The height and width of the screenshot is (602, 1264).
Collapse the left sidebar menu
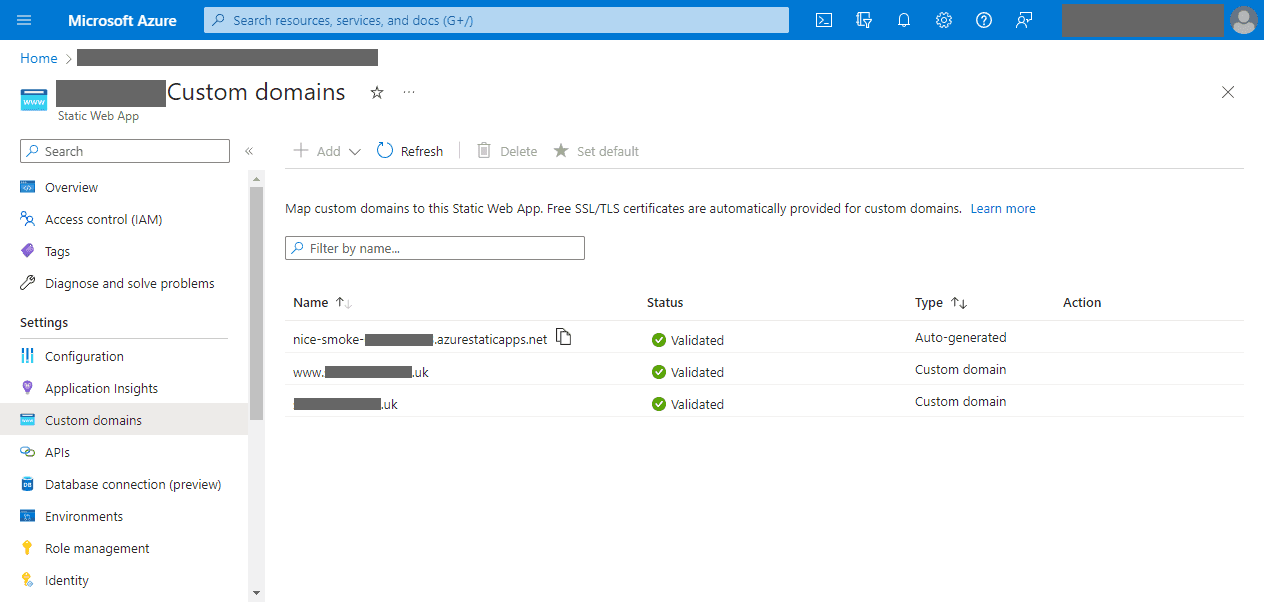click(x=249, y=151)
